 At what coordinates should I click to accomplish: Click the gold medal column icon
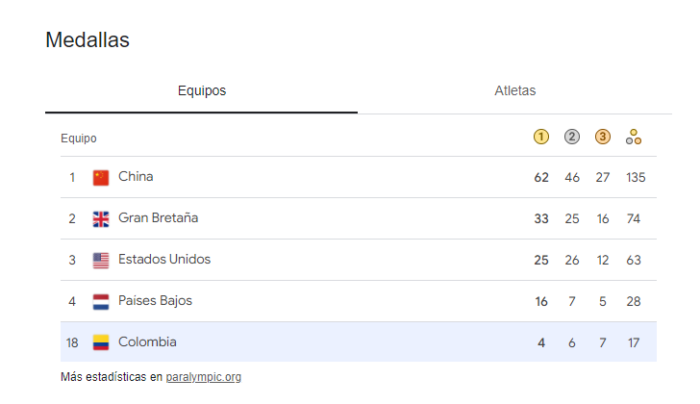(x=541, y=137)
